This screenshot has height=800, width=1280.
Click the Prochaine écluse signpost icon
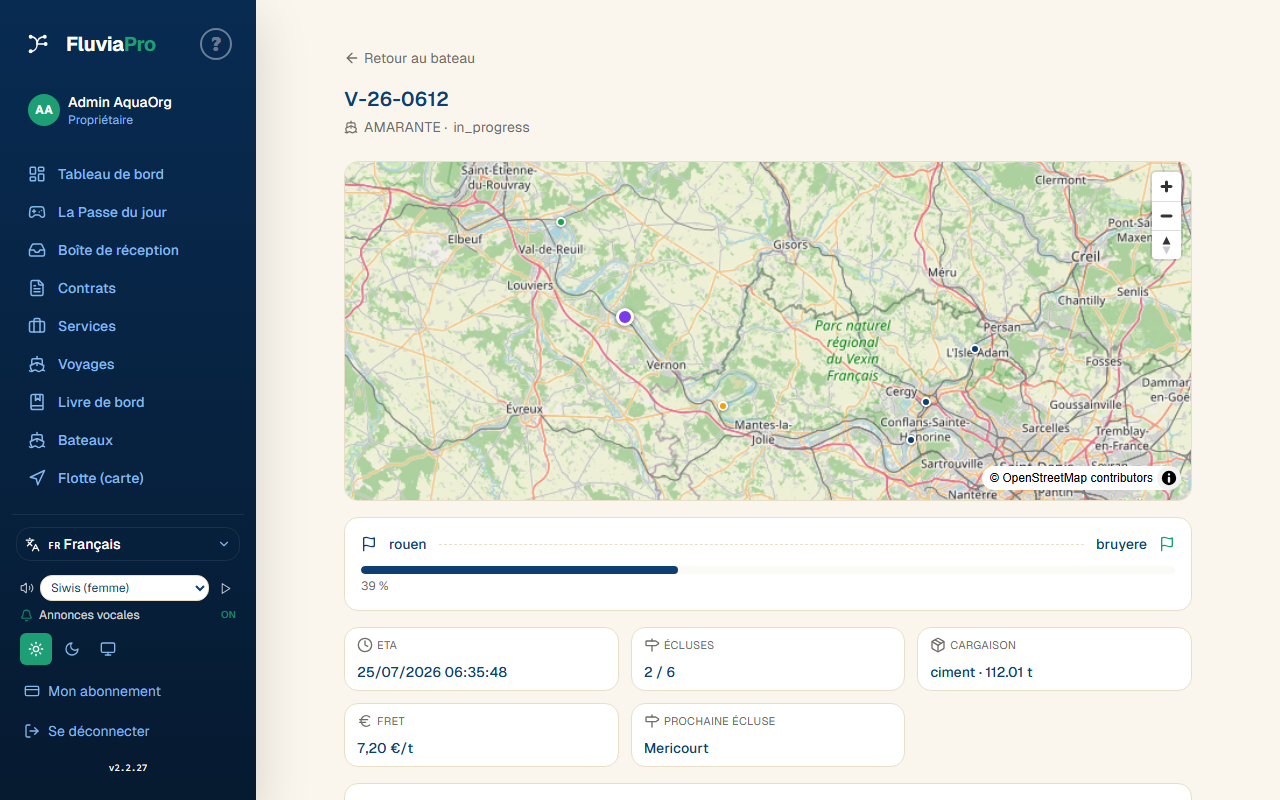(x=652, y=721)
